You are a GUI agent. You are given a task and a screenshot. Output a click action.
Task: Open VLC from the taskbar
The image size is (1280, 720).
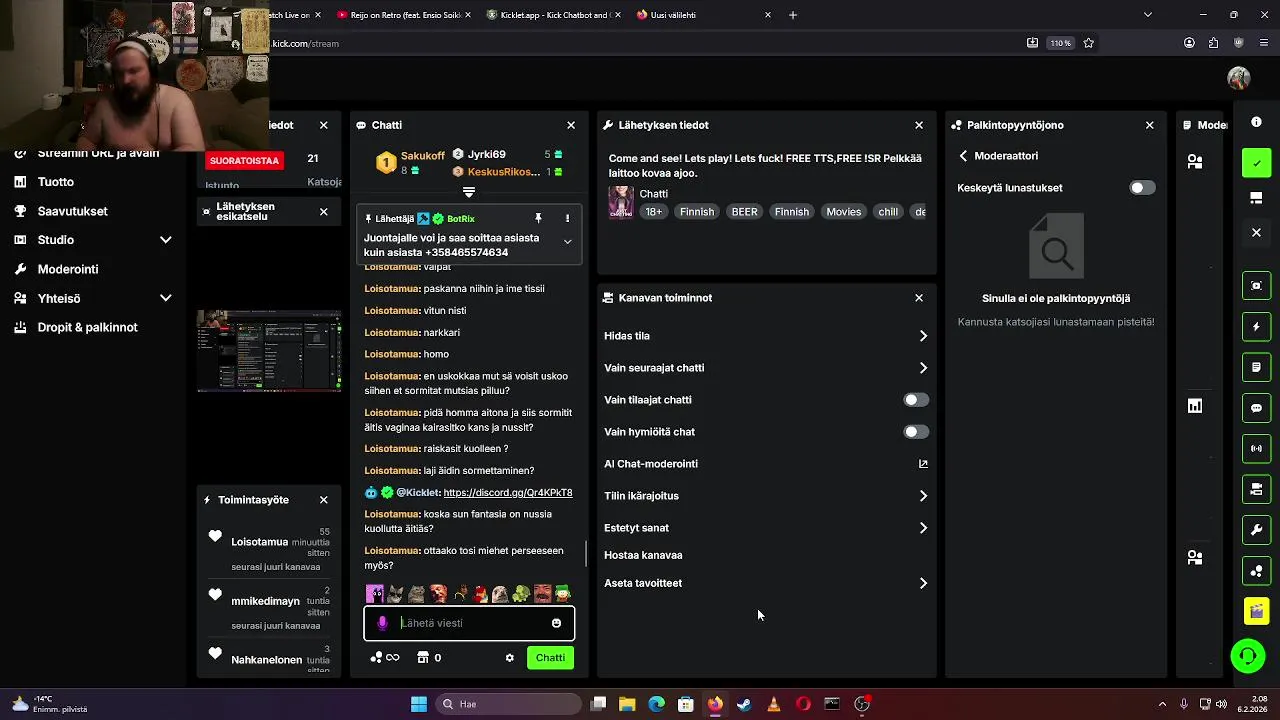pos(773,704)
